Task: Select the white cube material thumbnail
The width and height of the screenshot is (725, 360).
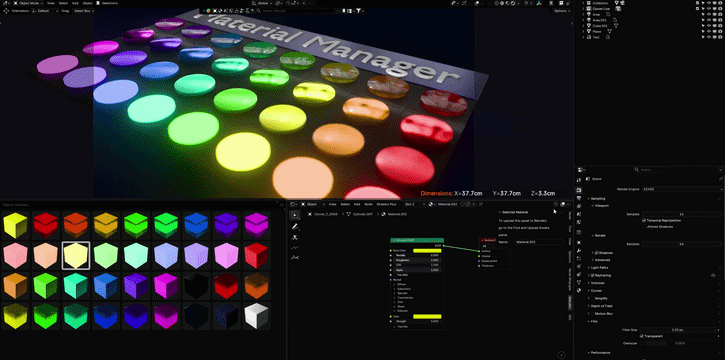Action: pyautogui.click(x=256, y=316)
